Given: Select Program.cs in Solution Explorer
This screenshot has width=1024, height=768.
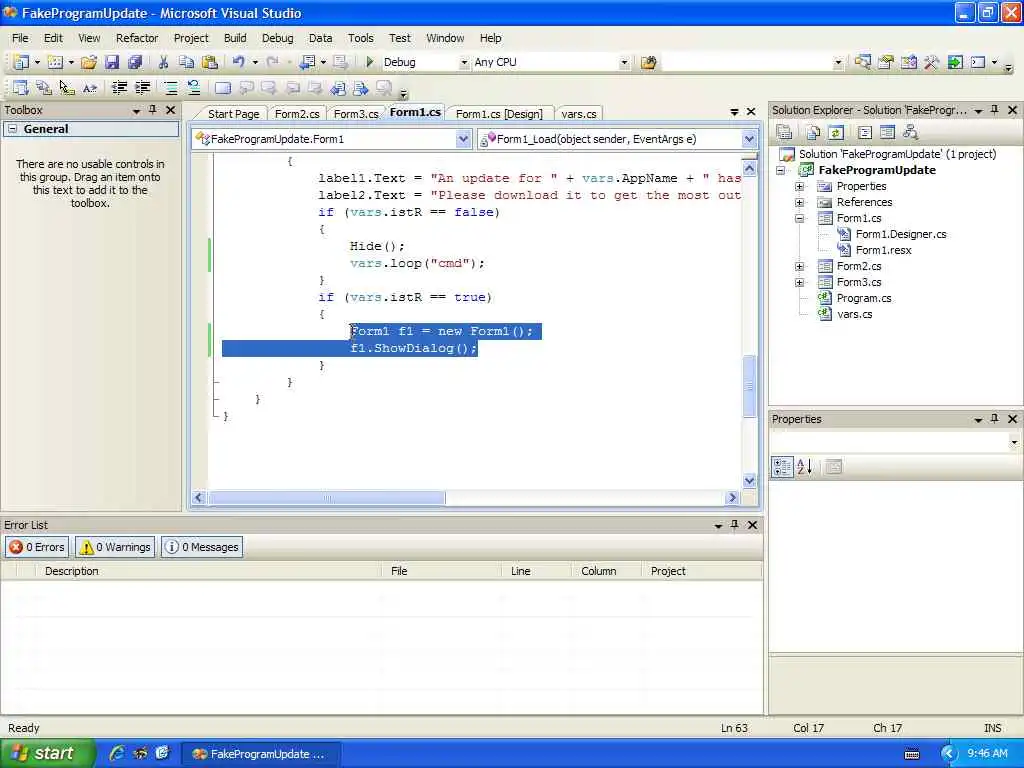Looking at the screenshot, I should (x=864, y=298).
